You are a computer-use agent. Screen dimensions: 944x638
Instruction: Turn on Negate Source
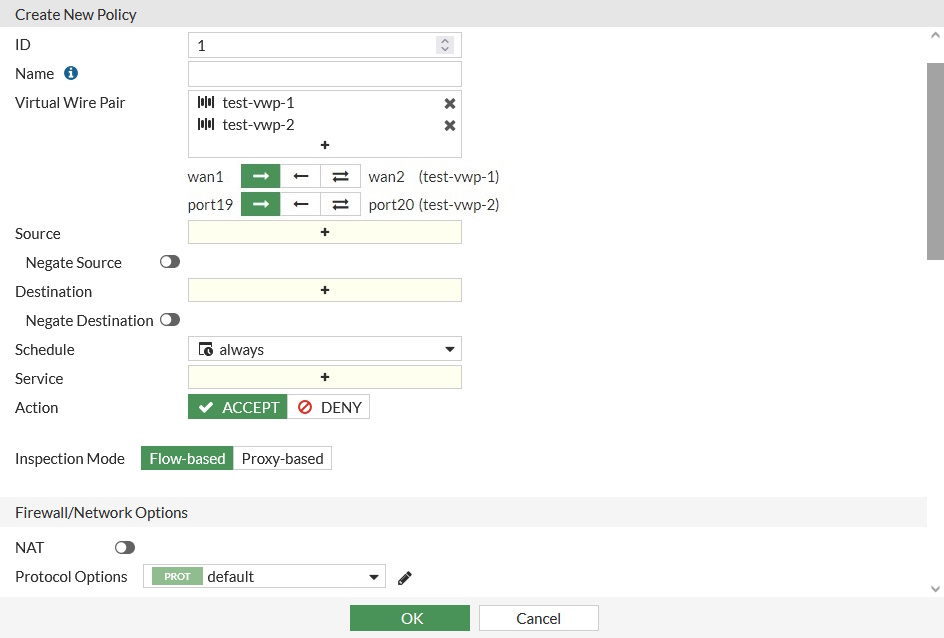[169, 261]
